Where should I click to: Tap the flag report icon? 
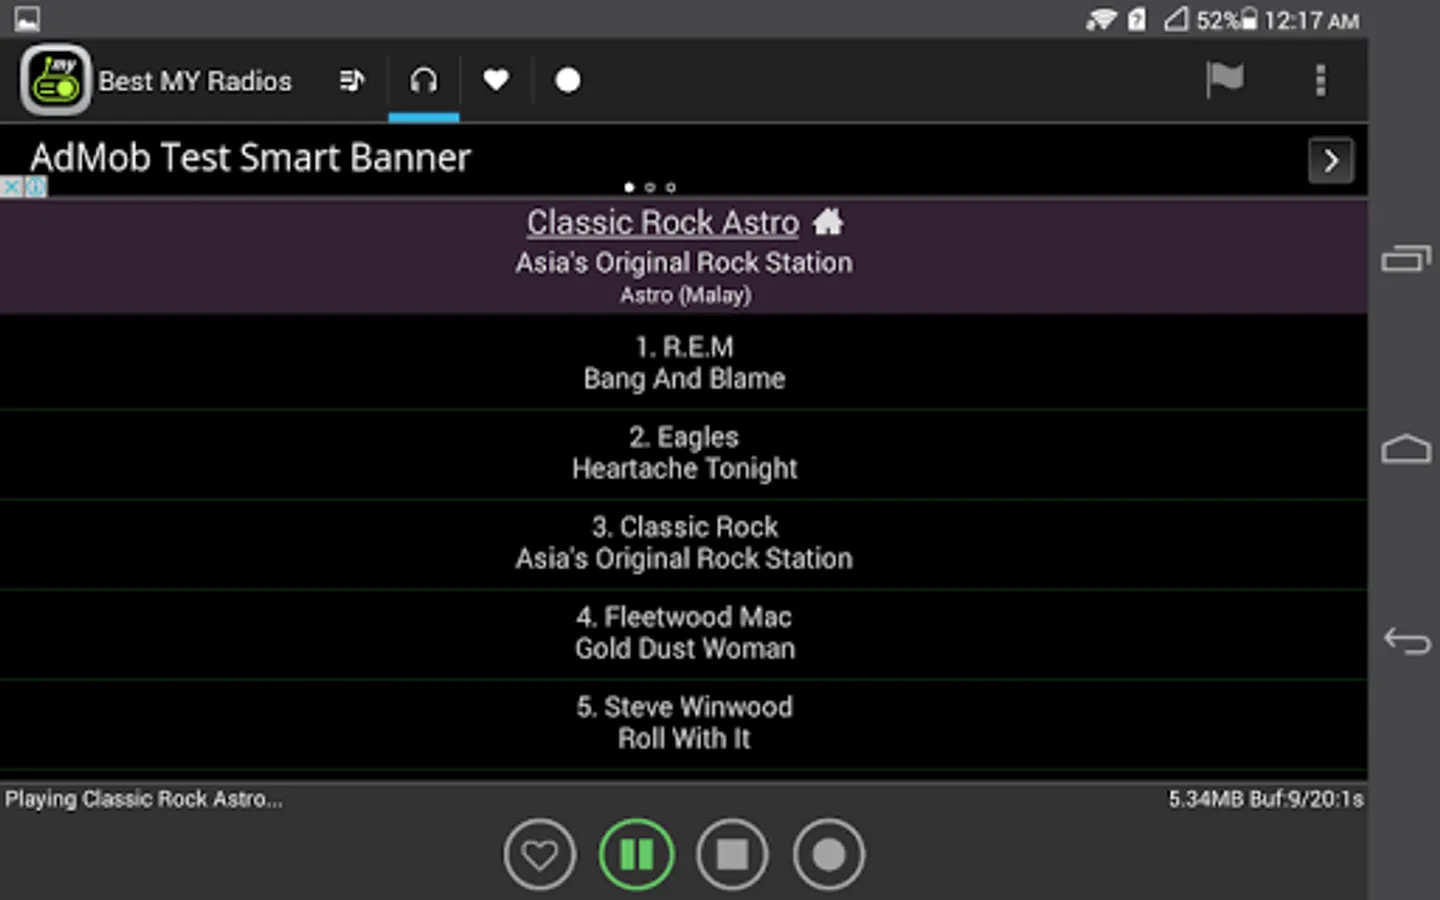(x=1224, y=80)
